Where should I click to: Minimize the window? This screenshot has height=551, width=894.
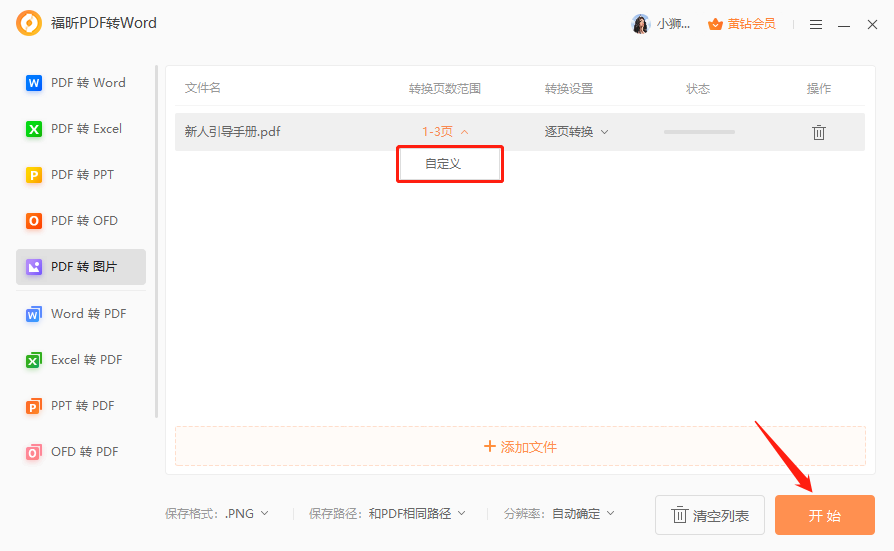pyautogui.click(x=844, y=25)
